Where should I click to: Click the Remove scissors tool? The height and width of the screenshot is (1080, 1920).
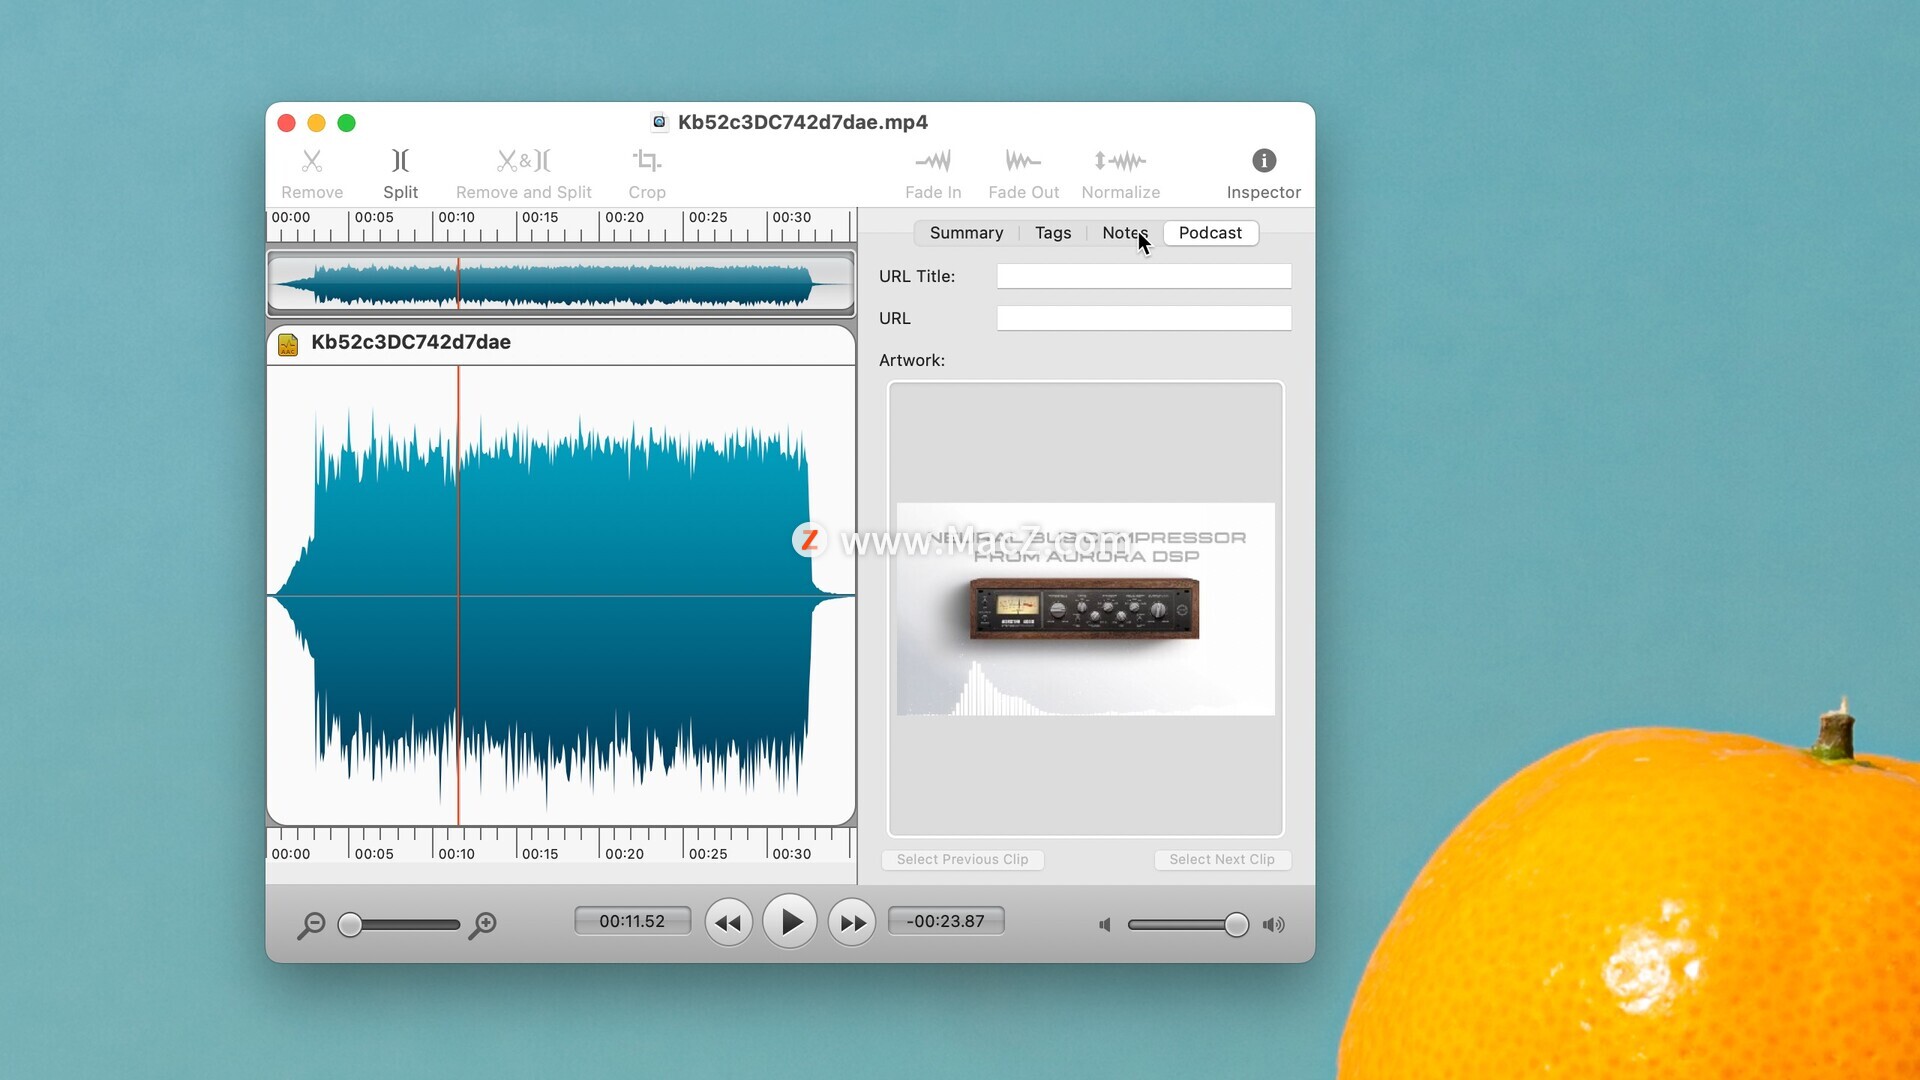pos(312,173)
